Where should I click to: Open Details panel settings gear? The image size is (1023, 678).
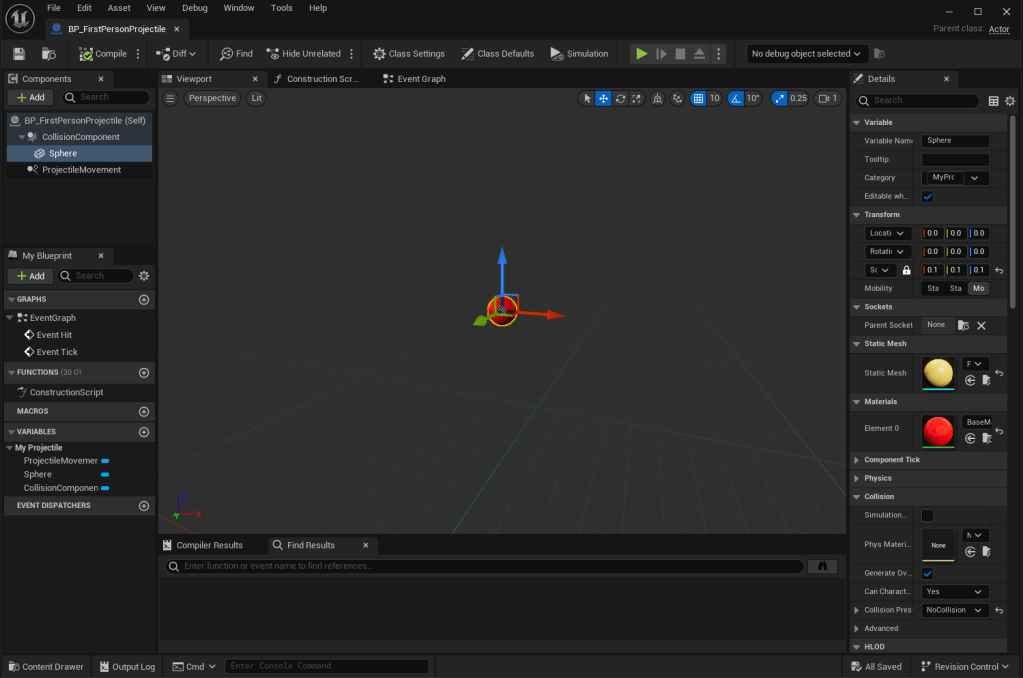click(1010, 101)
